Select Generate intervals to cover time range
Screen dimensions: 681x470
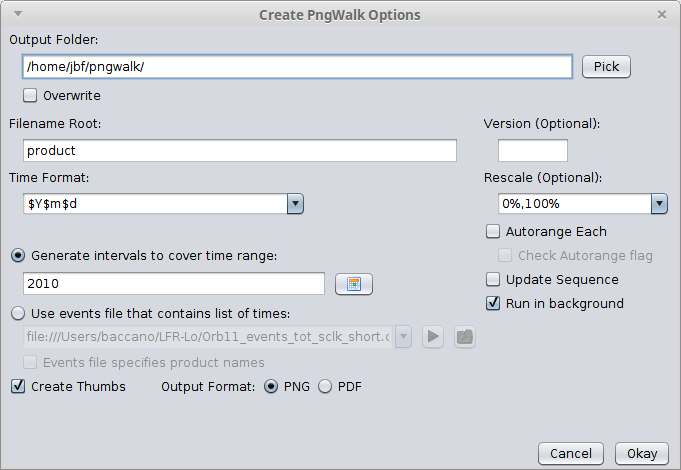tap(18, 255)
